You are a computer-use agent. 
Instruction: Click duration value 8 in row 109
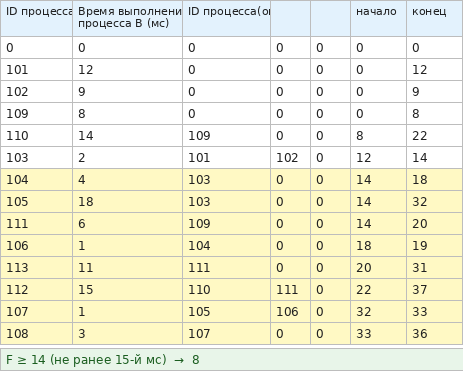(128, 114)
